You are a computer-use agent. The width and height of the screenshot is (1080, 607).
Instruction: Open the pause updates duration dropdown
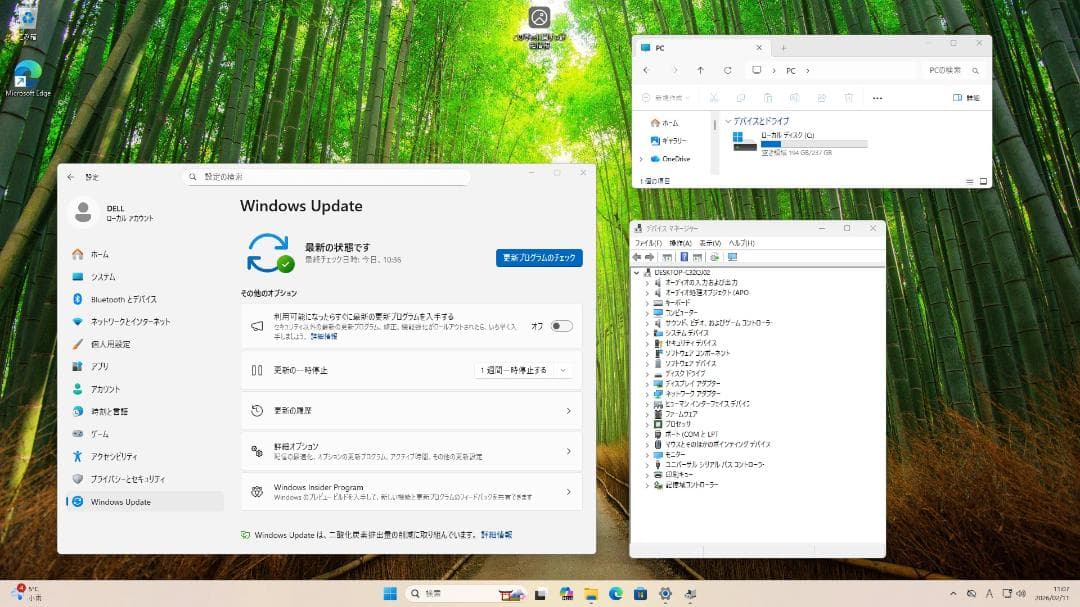[523, 371]
